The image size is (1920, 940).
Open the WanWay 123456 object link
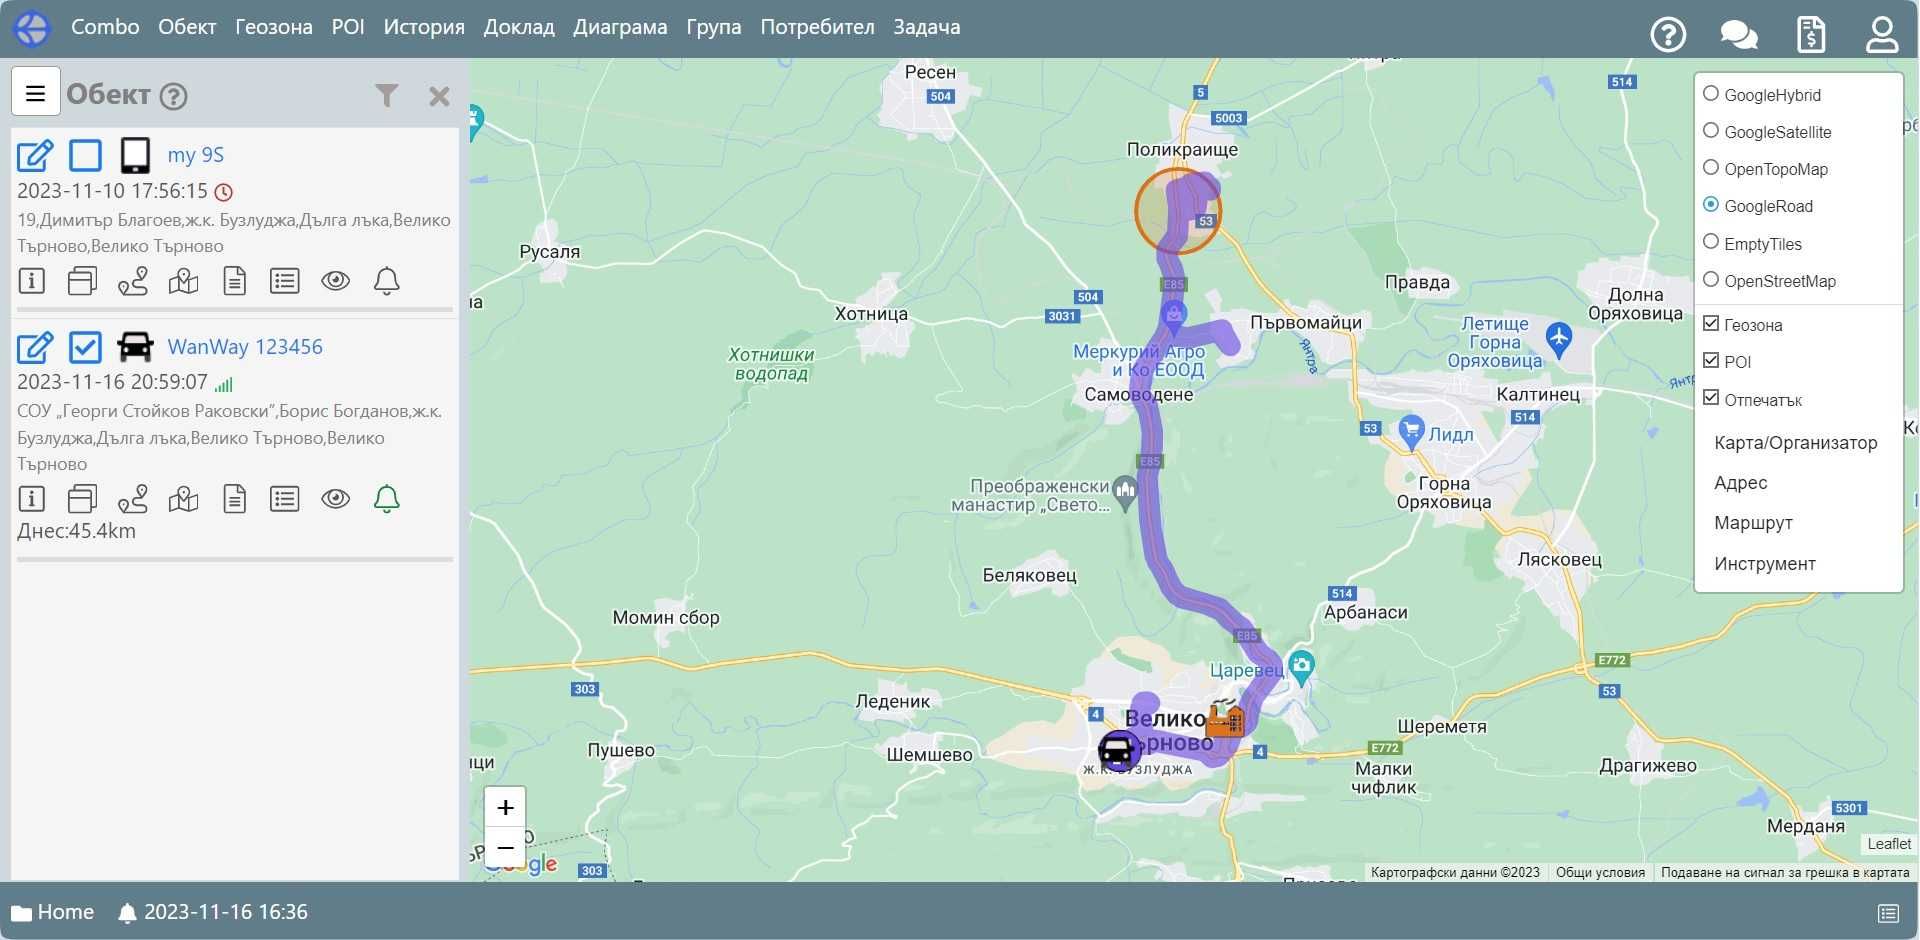(x=245, y=347)
